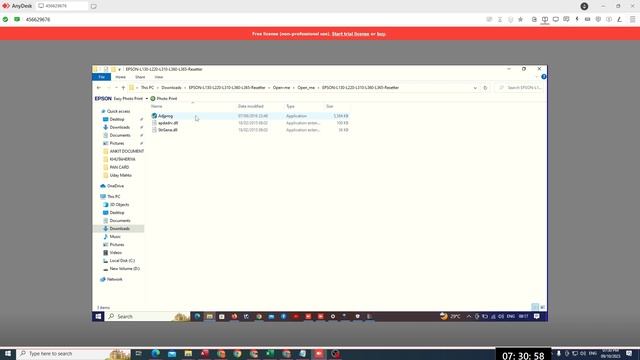Open the ANKIT DOCUMENT folder

124,151
